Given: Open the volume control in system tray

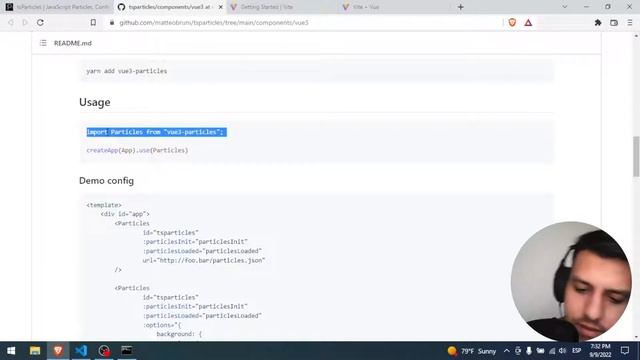Looking at the screenshot, I should click(562, 351).
